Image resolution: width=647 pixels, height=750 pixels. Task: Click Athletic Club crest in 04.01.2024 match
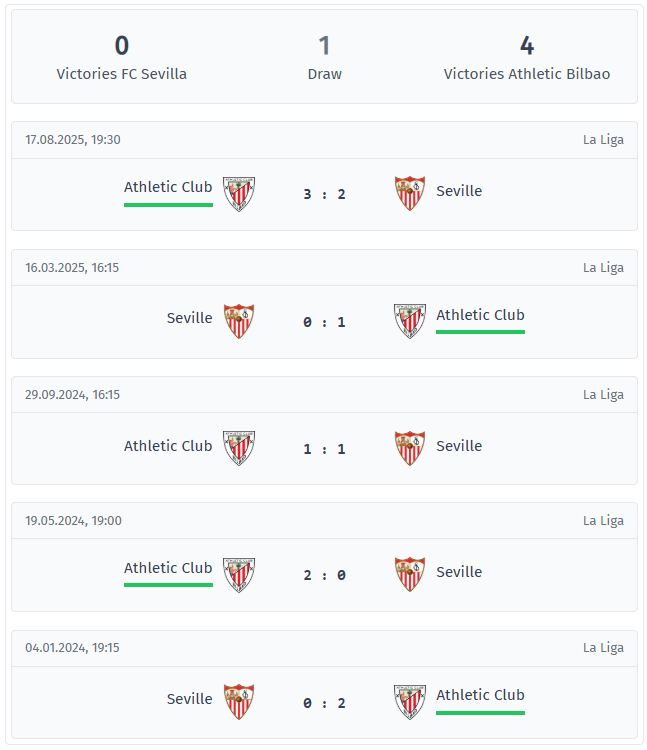tap(410, 702)
